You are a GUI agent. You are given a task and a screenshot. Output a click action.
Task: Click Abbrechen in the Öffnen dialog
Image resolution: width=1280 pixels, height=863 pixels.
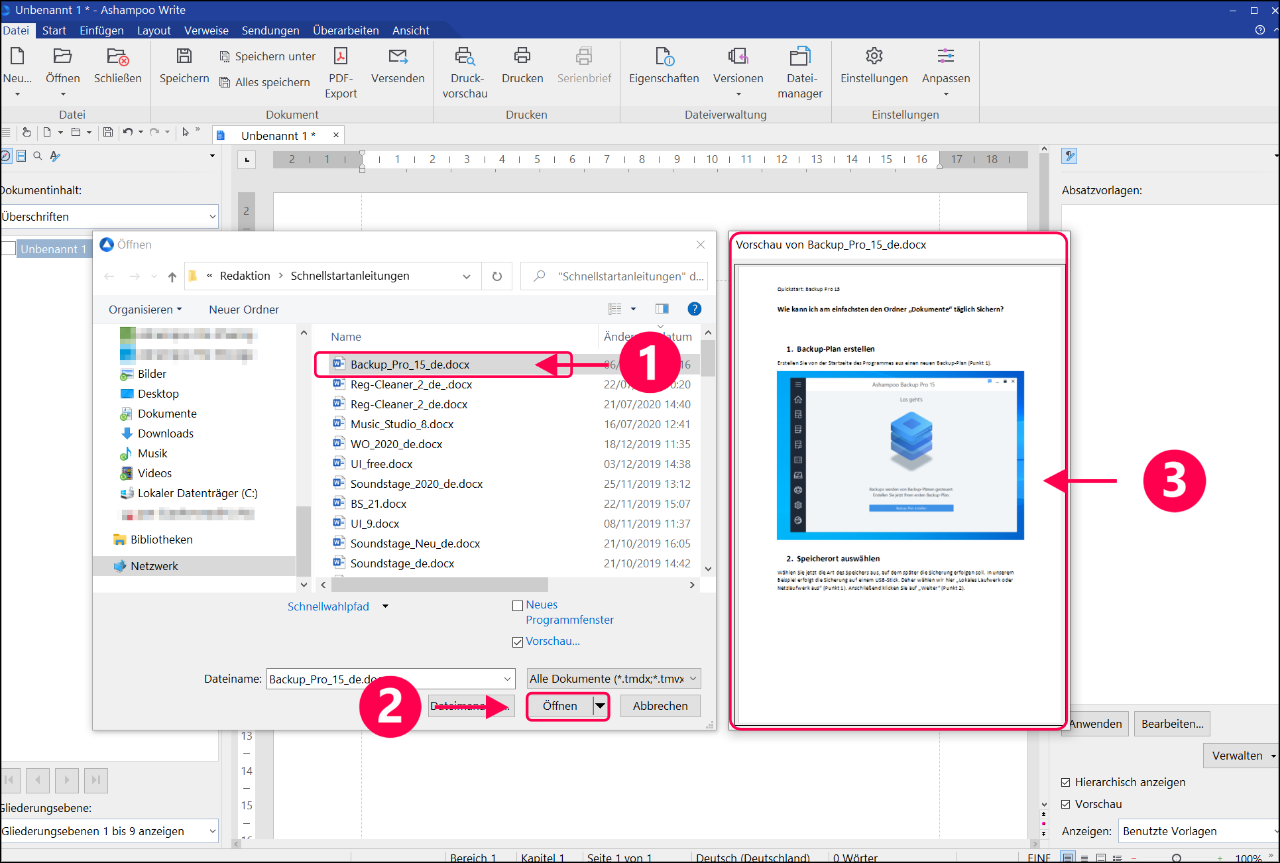pos(660,706)
